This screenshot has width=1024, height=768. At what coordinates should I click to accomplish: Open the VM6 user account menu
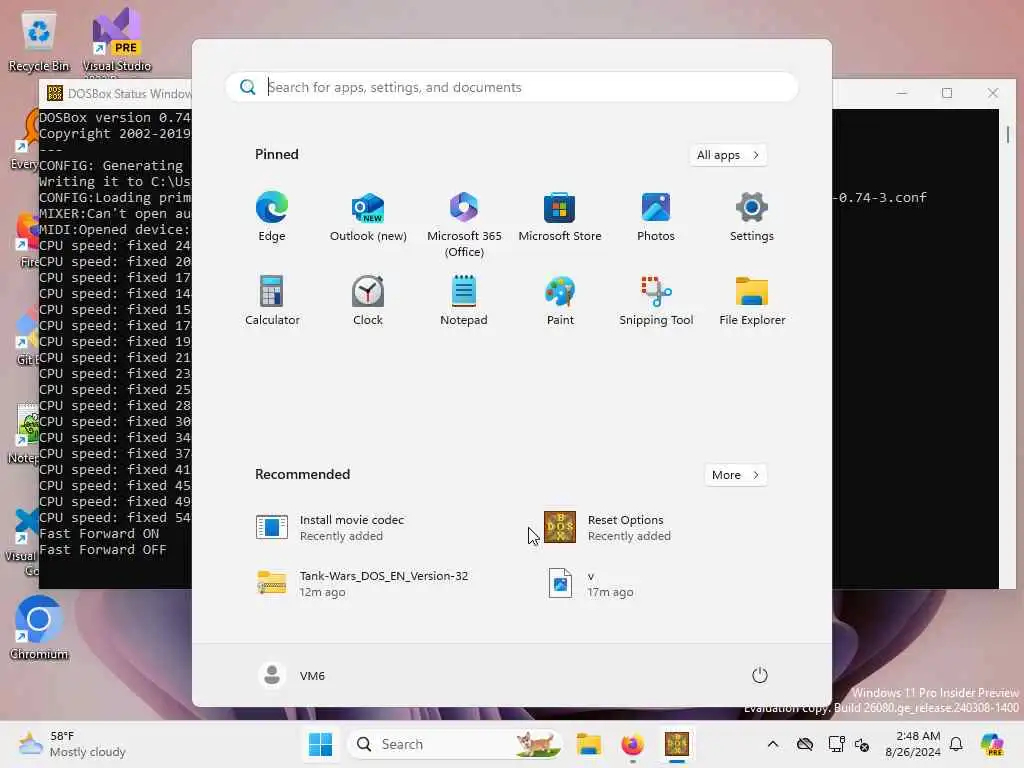(292, 675)
